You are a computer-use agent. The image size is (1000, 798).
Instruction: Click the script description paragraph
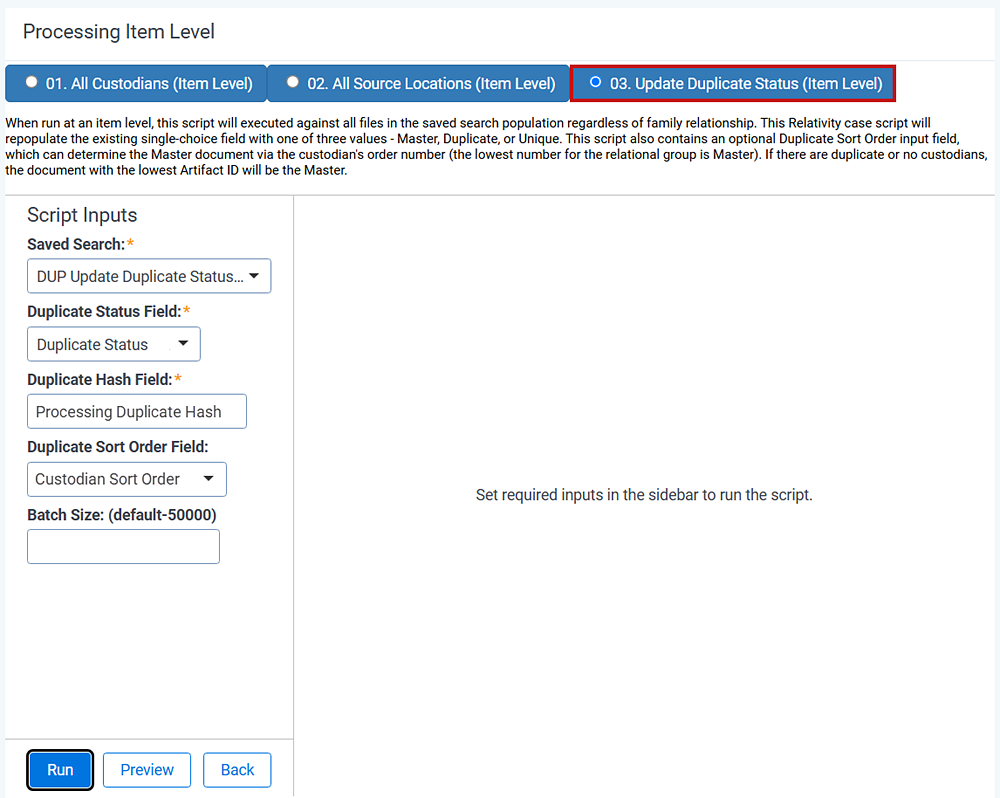pos(497,147)
